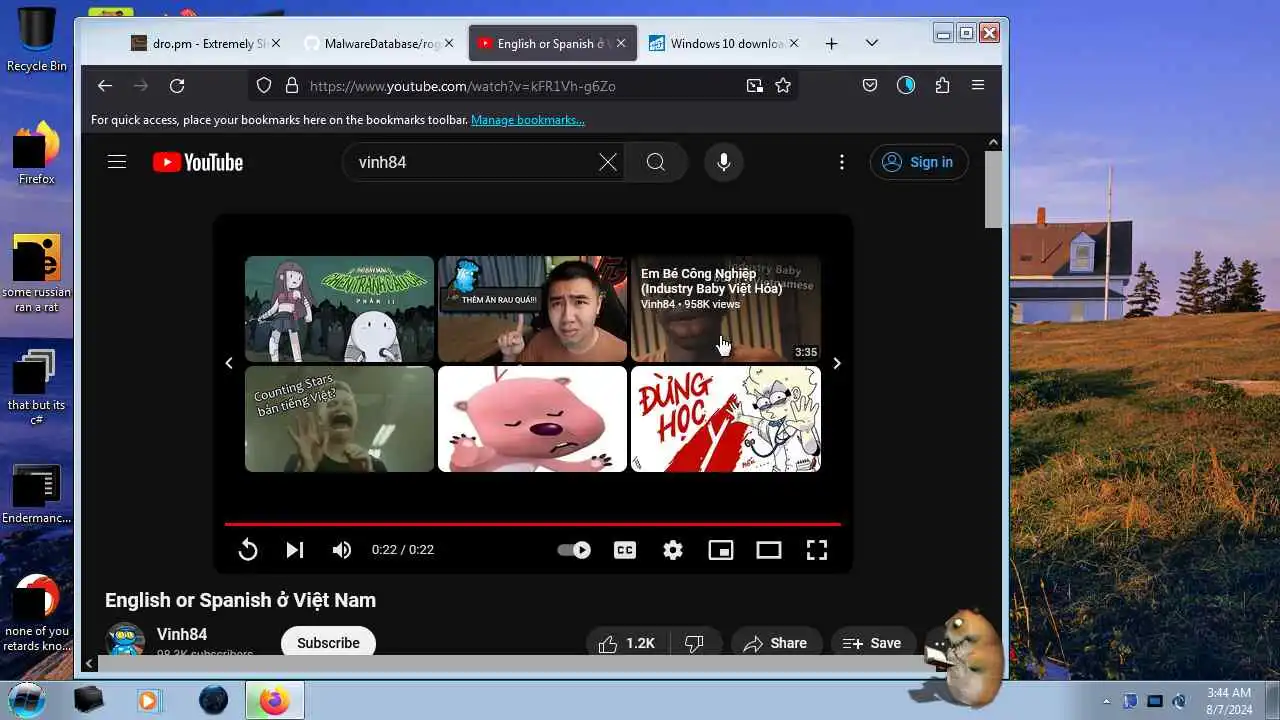The width and height of the screenshot is (1280, 720).
Task: Open the ĐỪNG HỌC suggested video
Action: click(726, 419)
